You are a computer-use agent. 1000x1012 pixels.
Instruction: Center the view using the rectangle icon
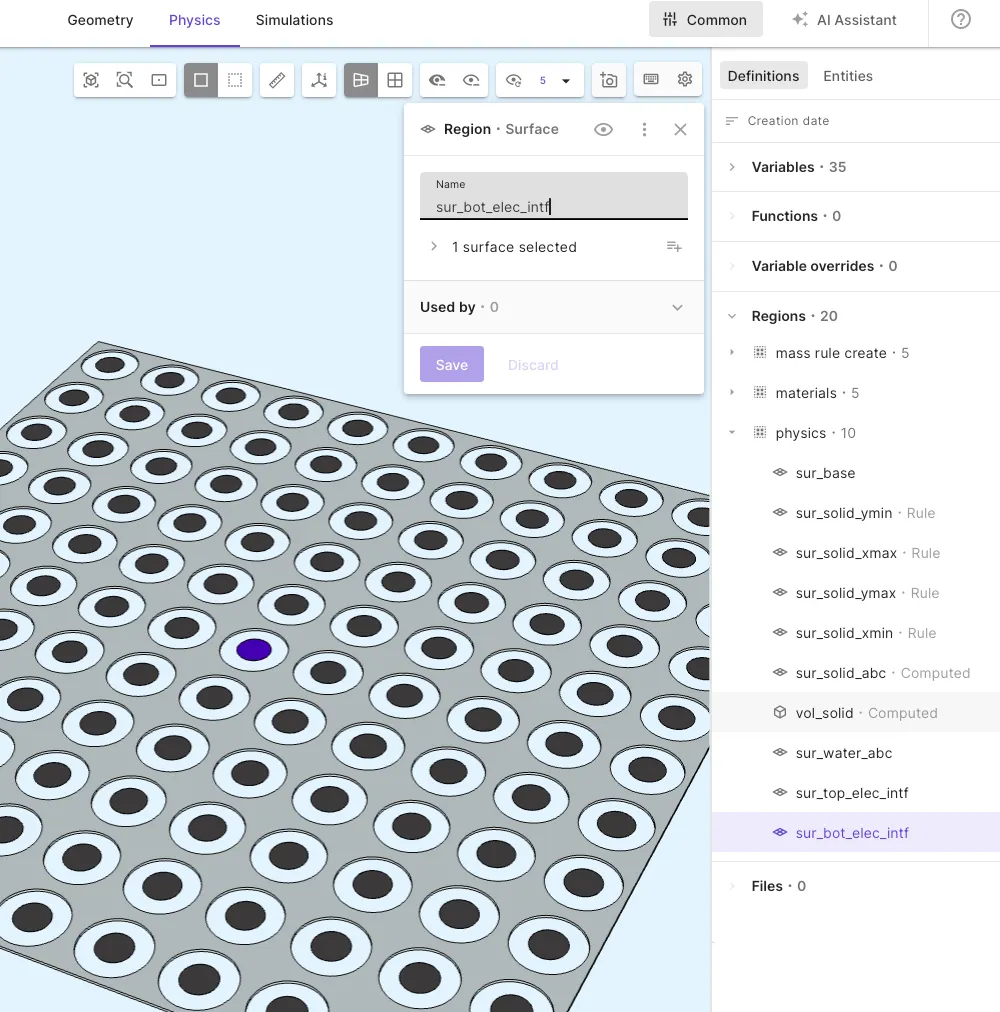pos(159,80)
